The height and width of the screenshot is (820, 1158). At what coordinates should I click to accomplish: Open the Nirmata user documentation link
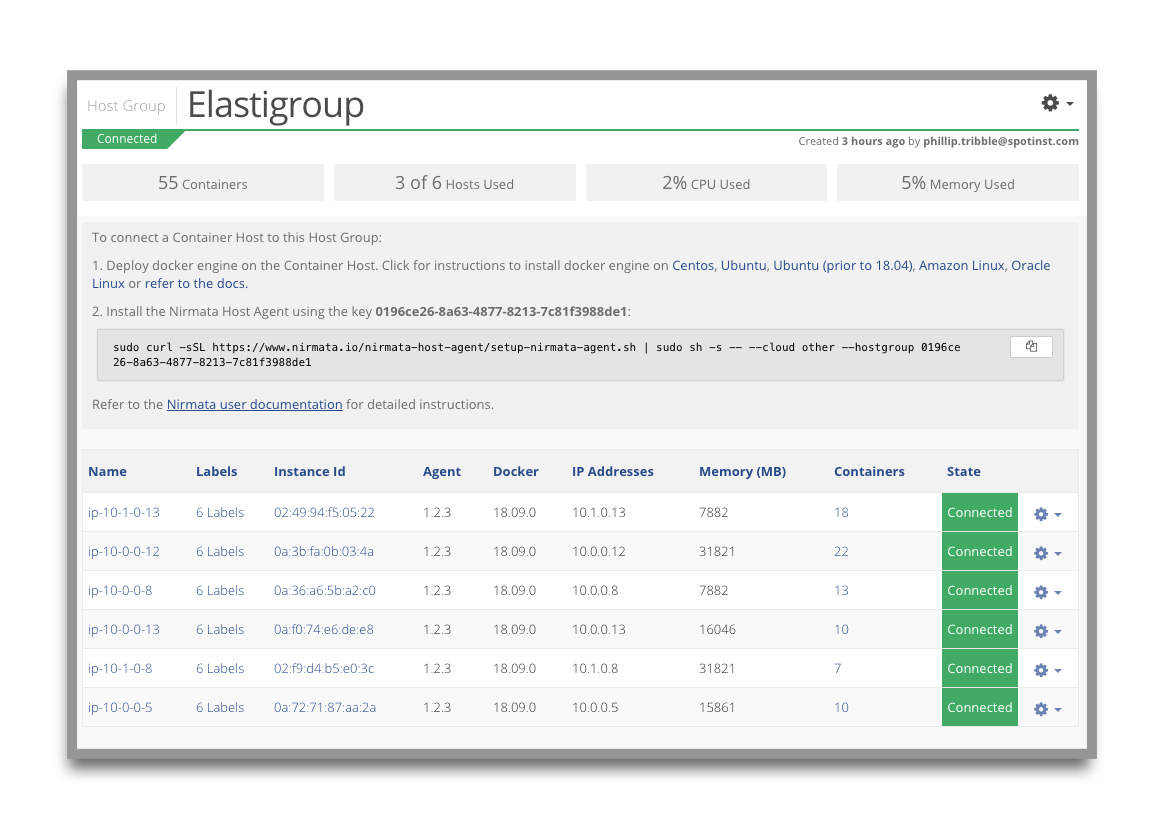pos(255,404)
